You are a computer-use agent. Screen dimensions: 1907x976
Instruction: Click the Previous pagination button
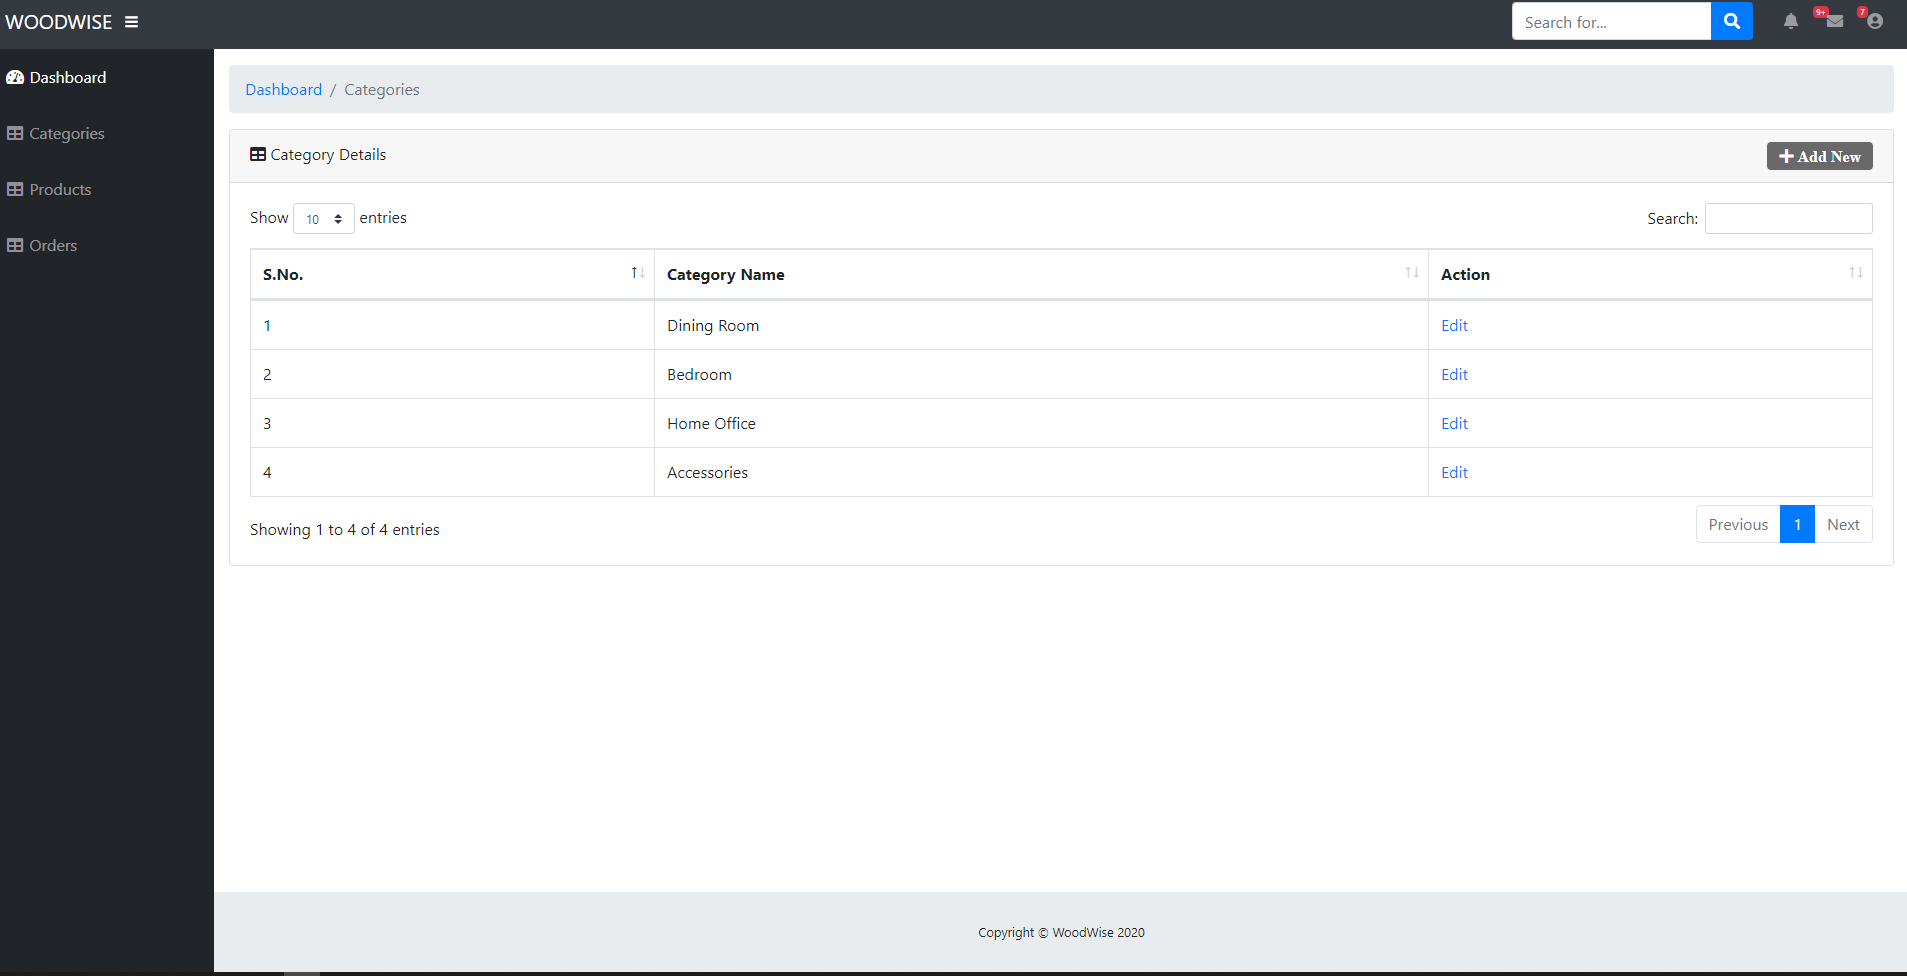(1738, 525)
